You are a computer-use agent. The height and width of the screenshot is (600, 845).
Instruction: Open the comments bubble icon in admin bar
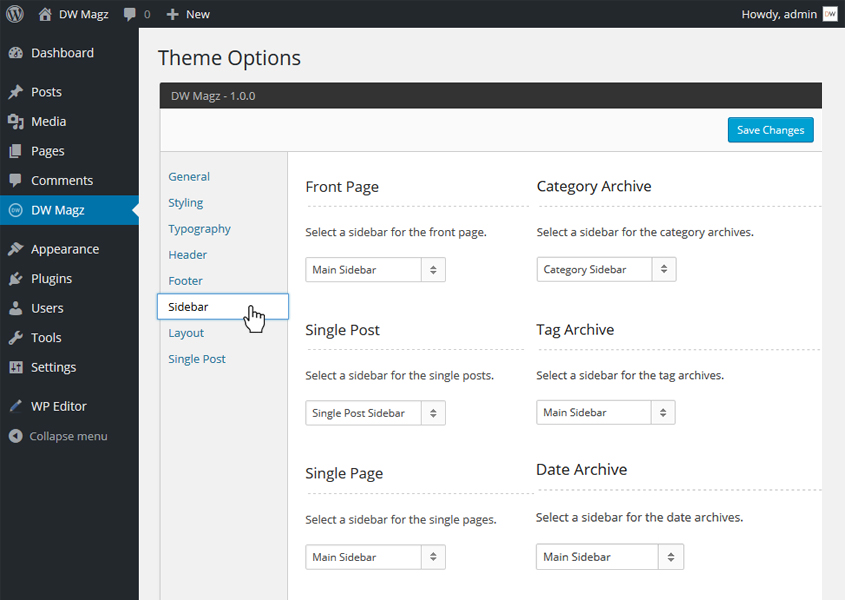click(x=130, y=15)
